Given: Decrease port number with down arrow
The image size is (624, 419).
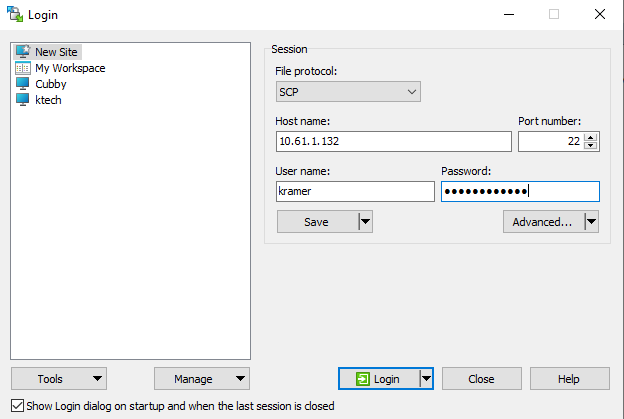Looking at the screenshot, I should pyautogui.click(x=592, y=146).
